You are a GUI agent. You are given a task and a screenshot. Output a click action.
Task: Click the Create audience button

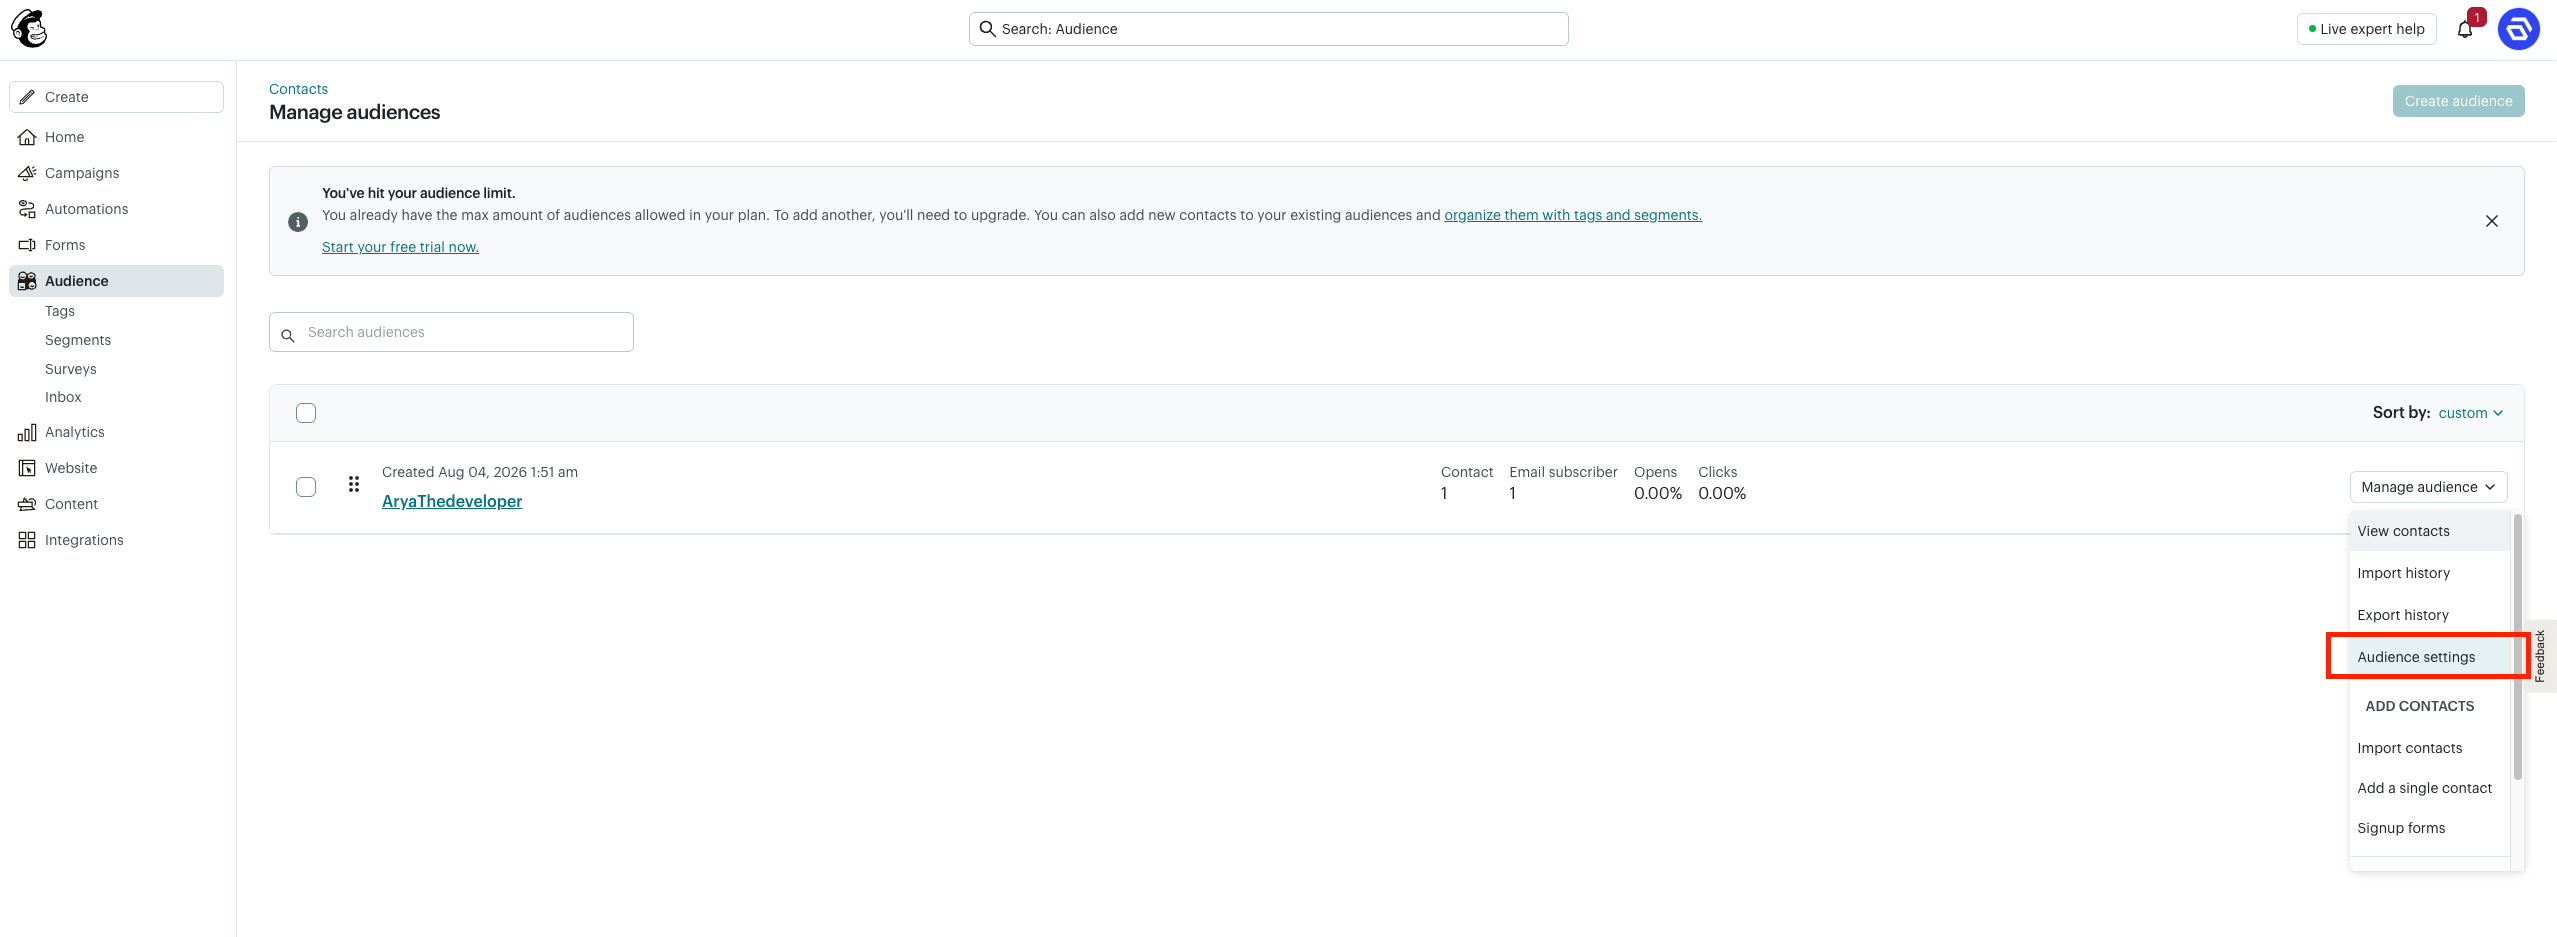pos(2458,101)
